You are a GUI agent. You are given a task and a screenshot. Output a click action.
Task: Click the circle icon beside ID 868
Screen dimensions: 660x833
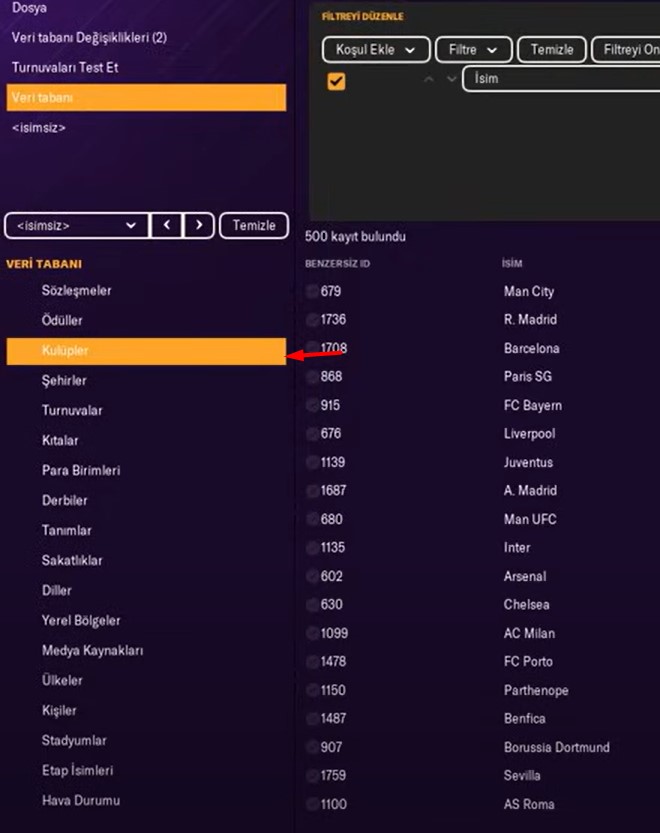[x=313, y=377]
